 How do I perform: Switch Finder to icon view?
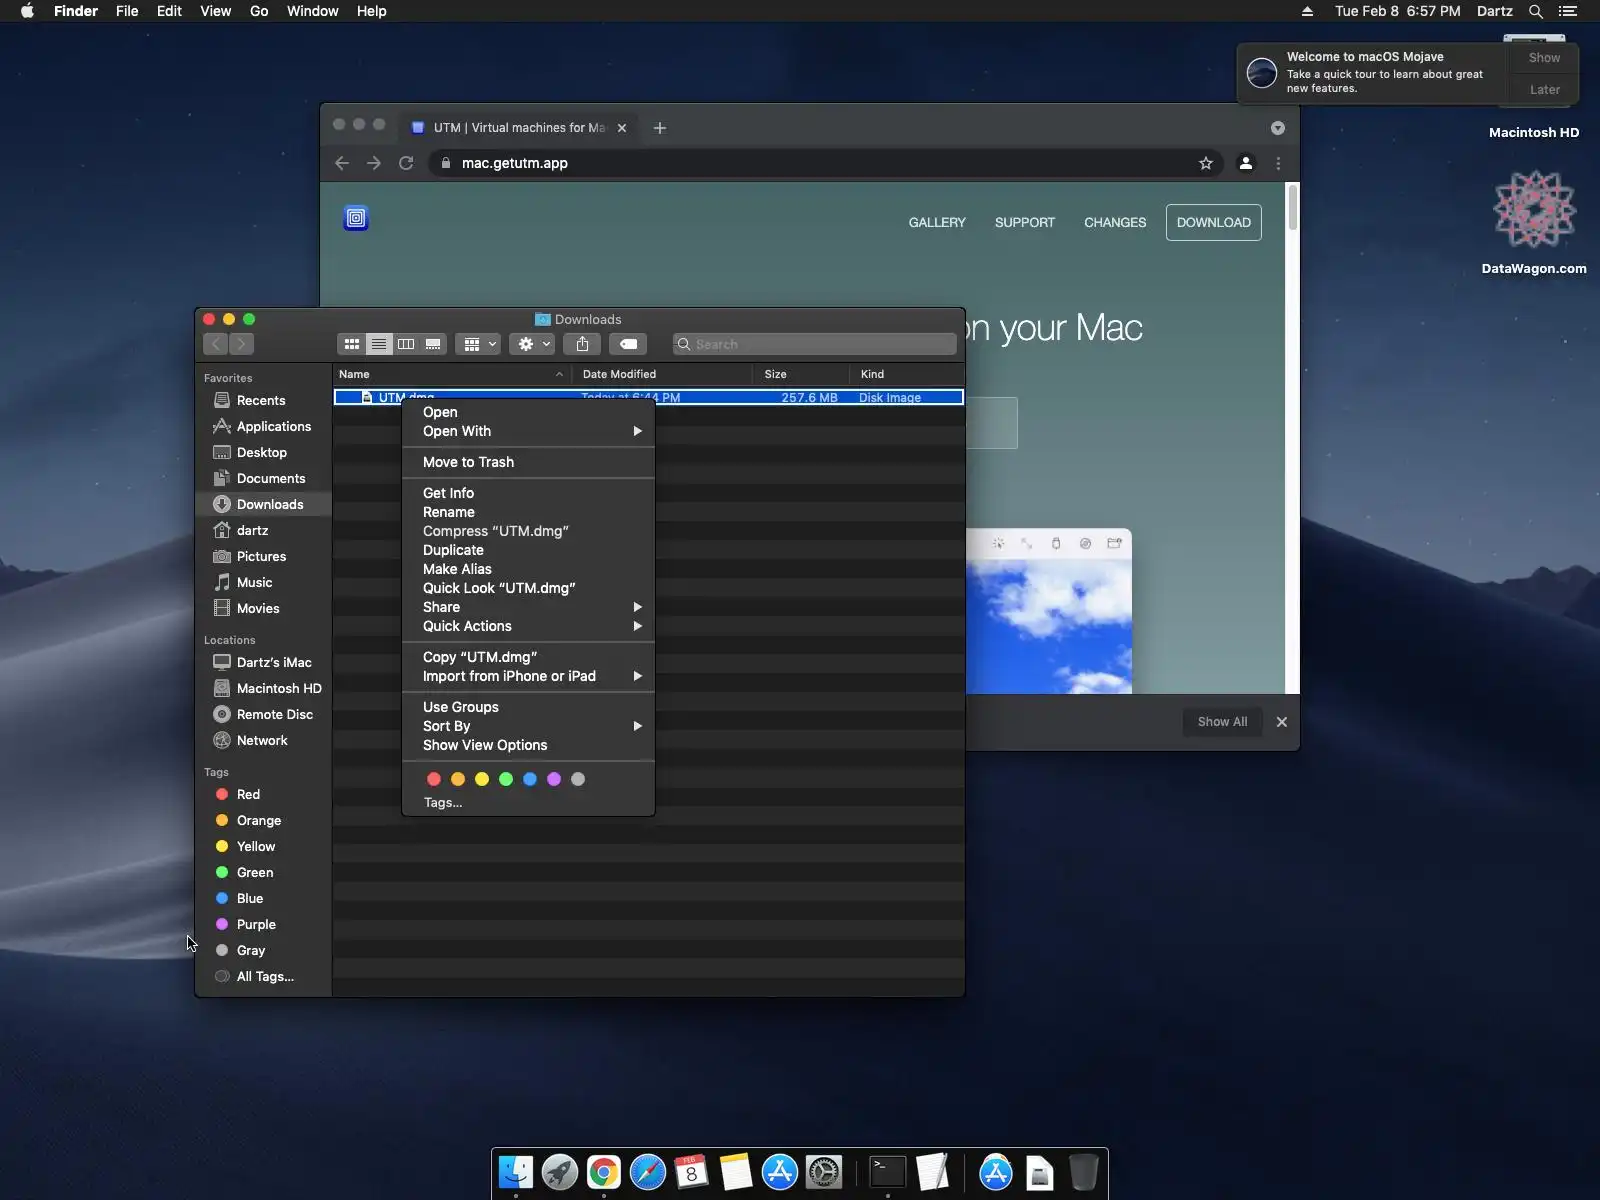point(352,344)
